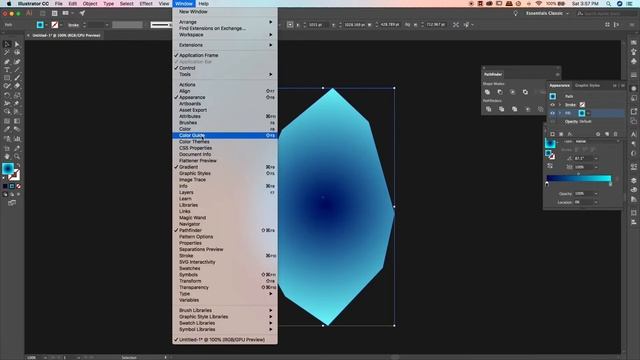Viewport: 640px width, 360px height.
Task: Expand Brush Libraries submenu
Action: (x=225, y=310)
